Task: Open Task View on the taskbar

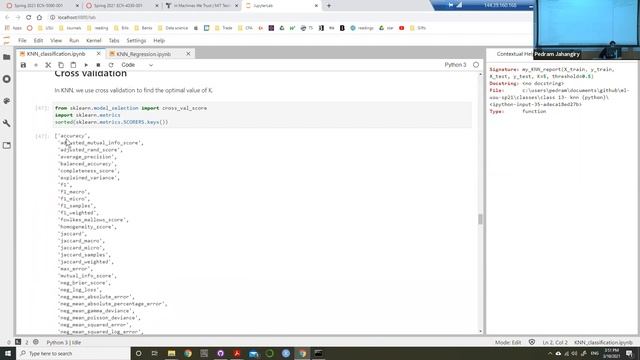Action: click(155, 353)
